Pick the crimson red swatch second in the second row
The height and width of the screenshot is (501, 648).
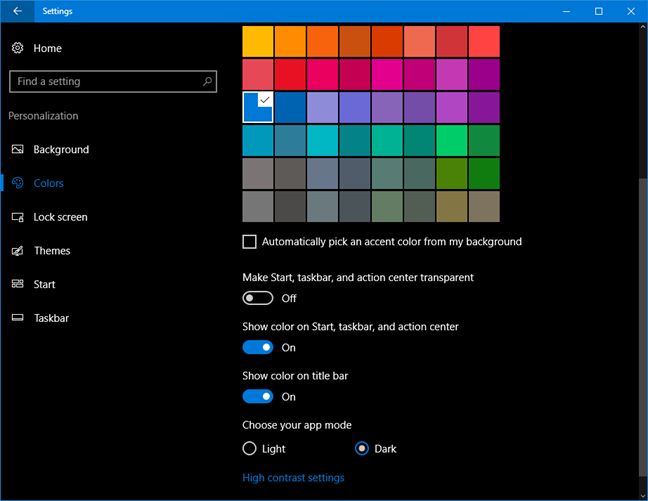click(x=290, y=74)
